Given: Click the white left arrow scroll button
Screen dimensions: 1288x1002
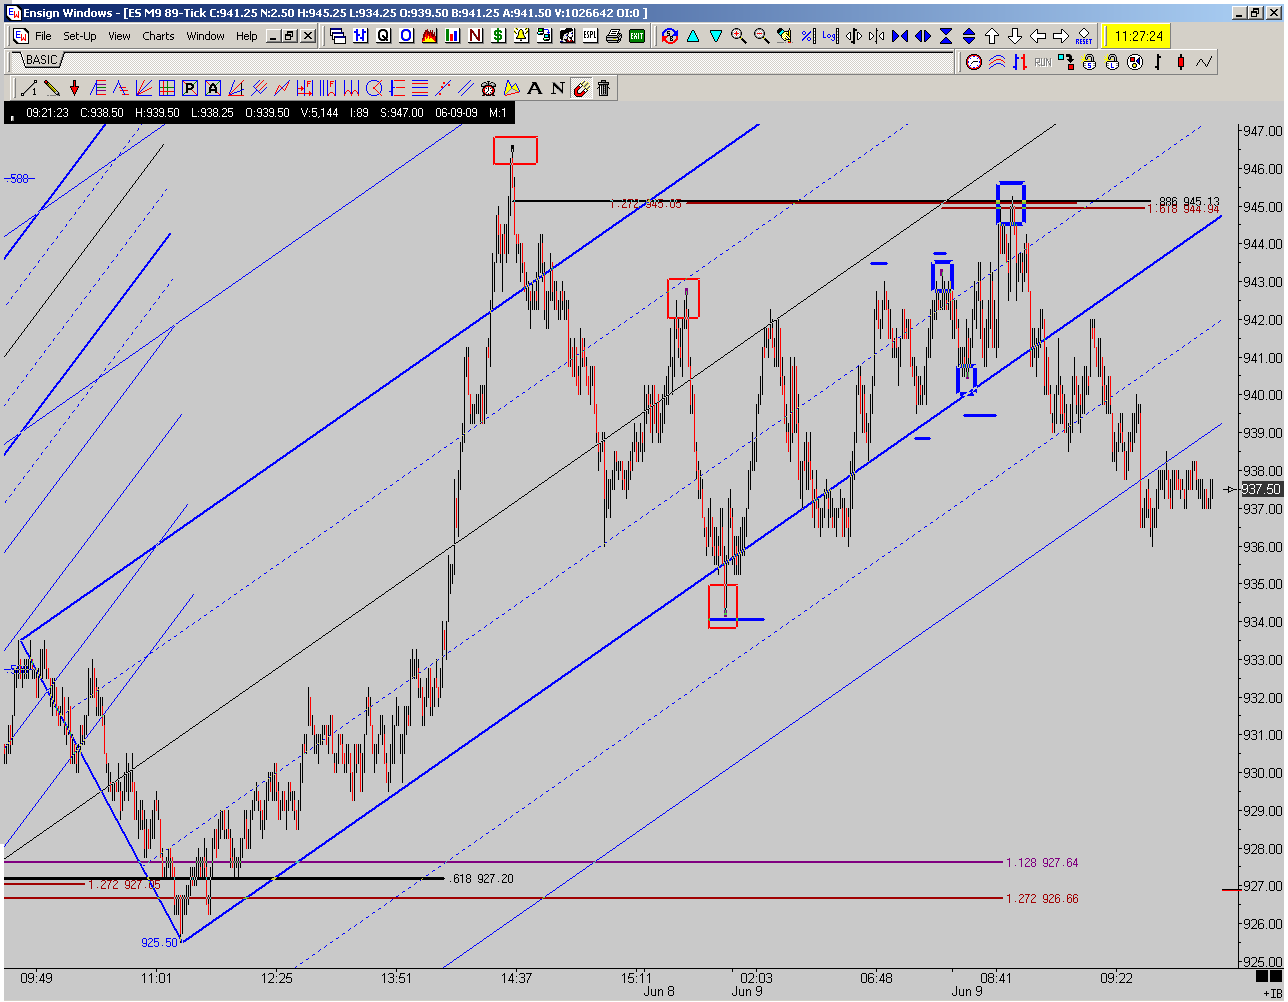Looking at the screenshot, I should point(1038,36).
